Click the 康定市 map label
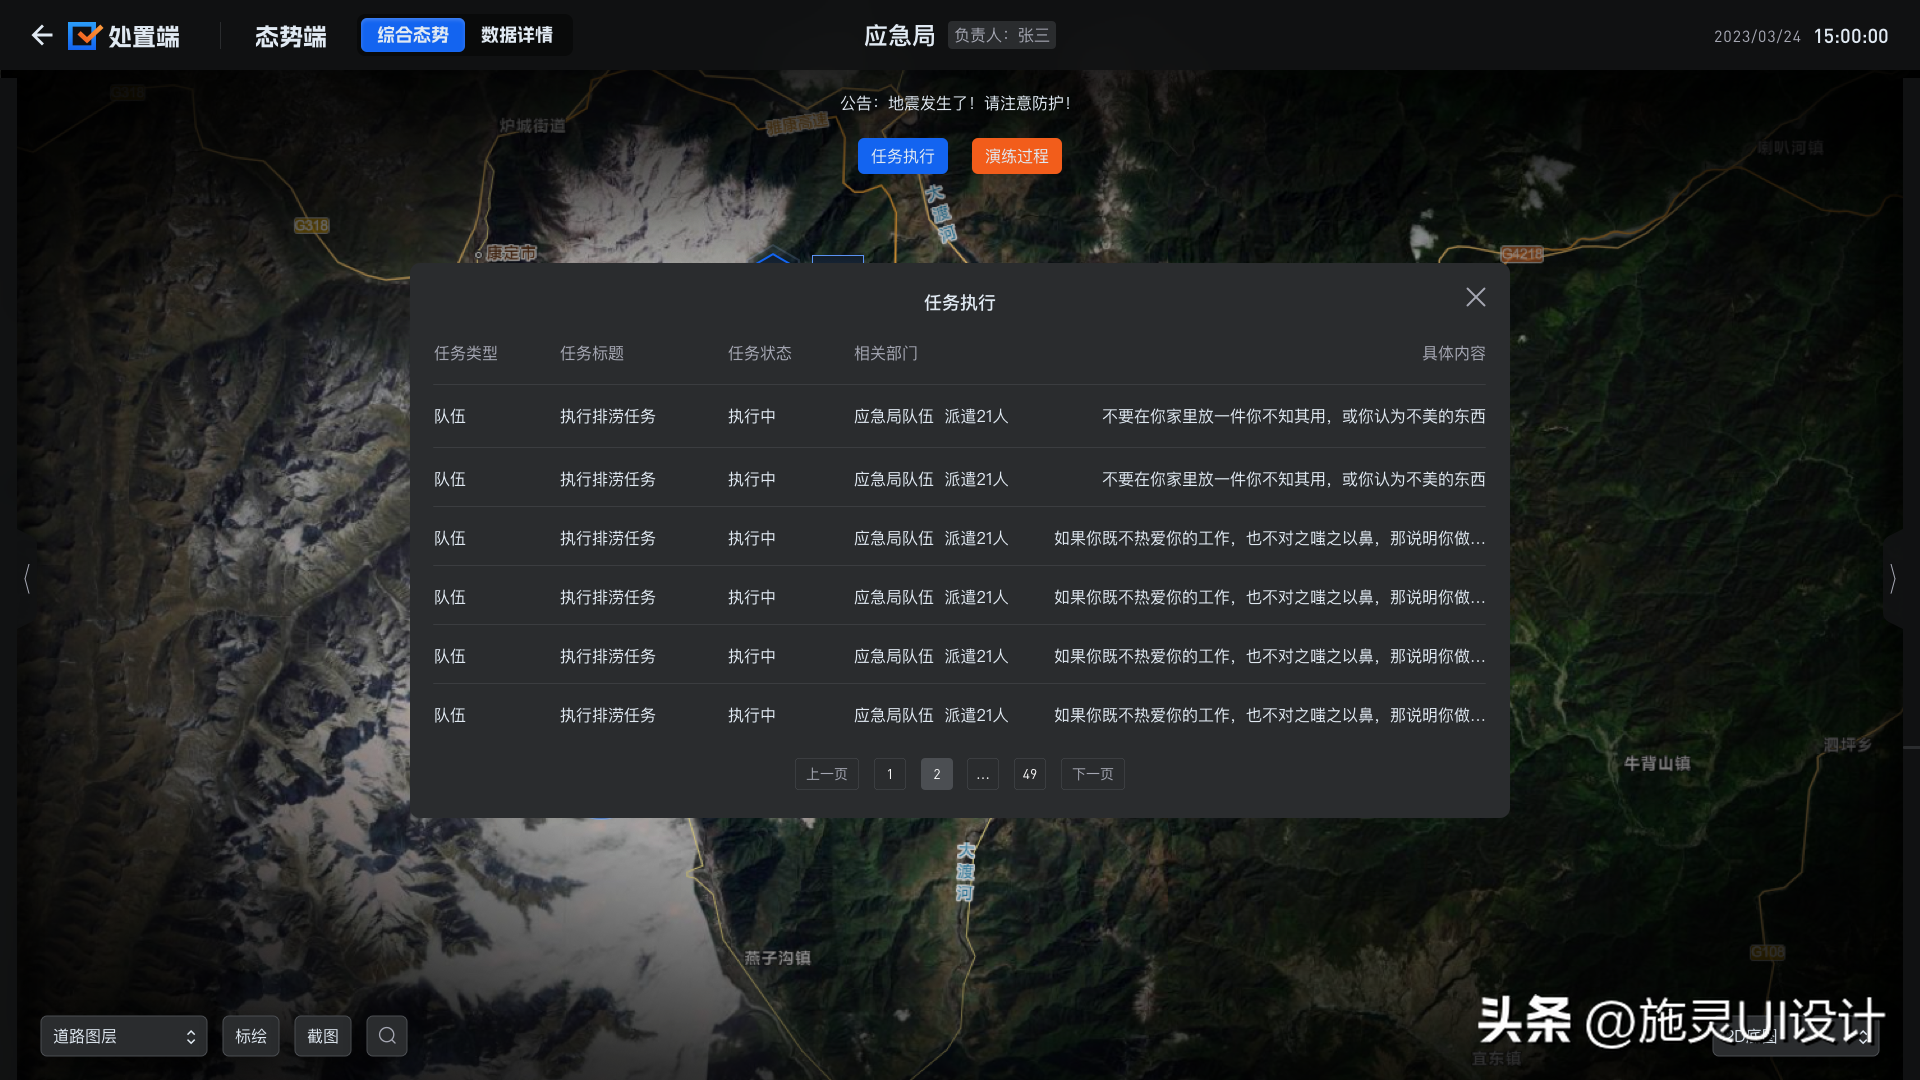This screenshot has width=1920, height=1080. [511, 253]
